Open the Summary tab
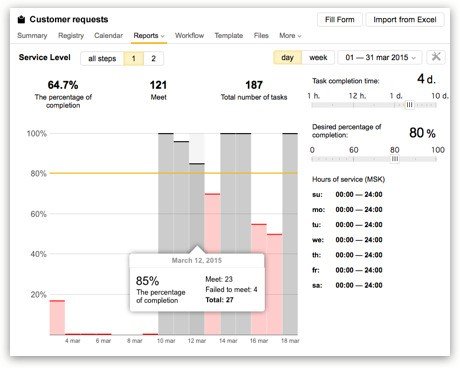 [32, 35]
